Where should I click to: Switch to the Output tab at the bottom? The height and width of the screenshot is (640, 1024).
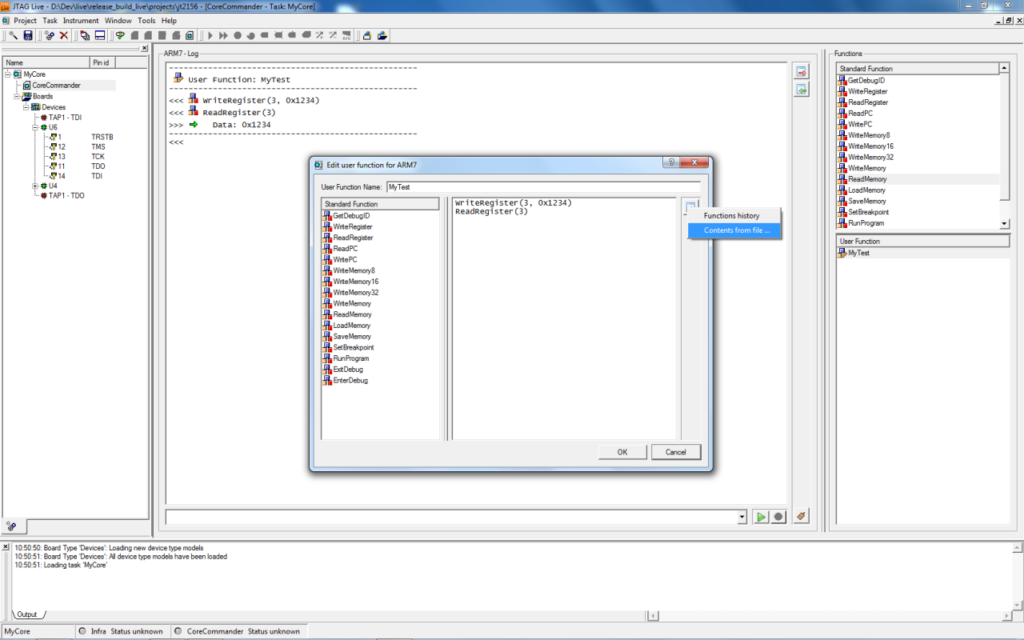27,614
